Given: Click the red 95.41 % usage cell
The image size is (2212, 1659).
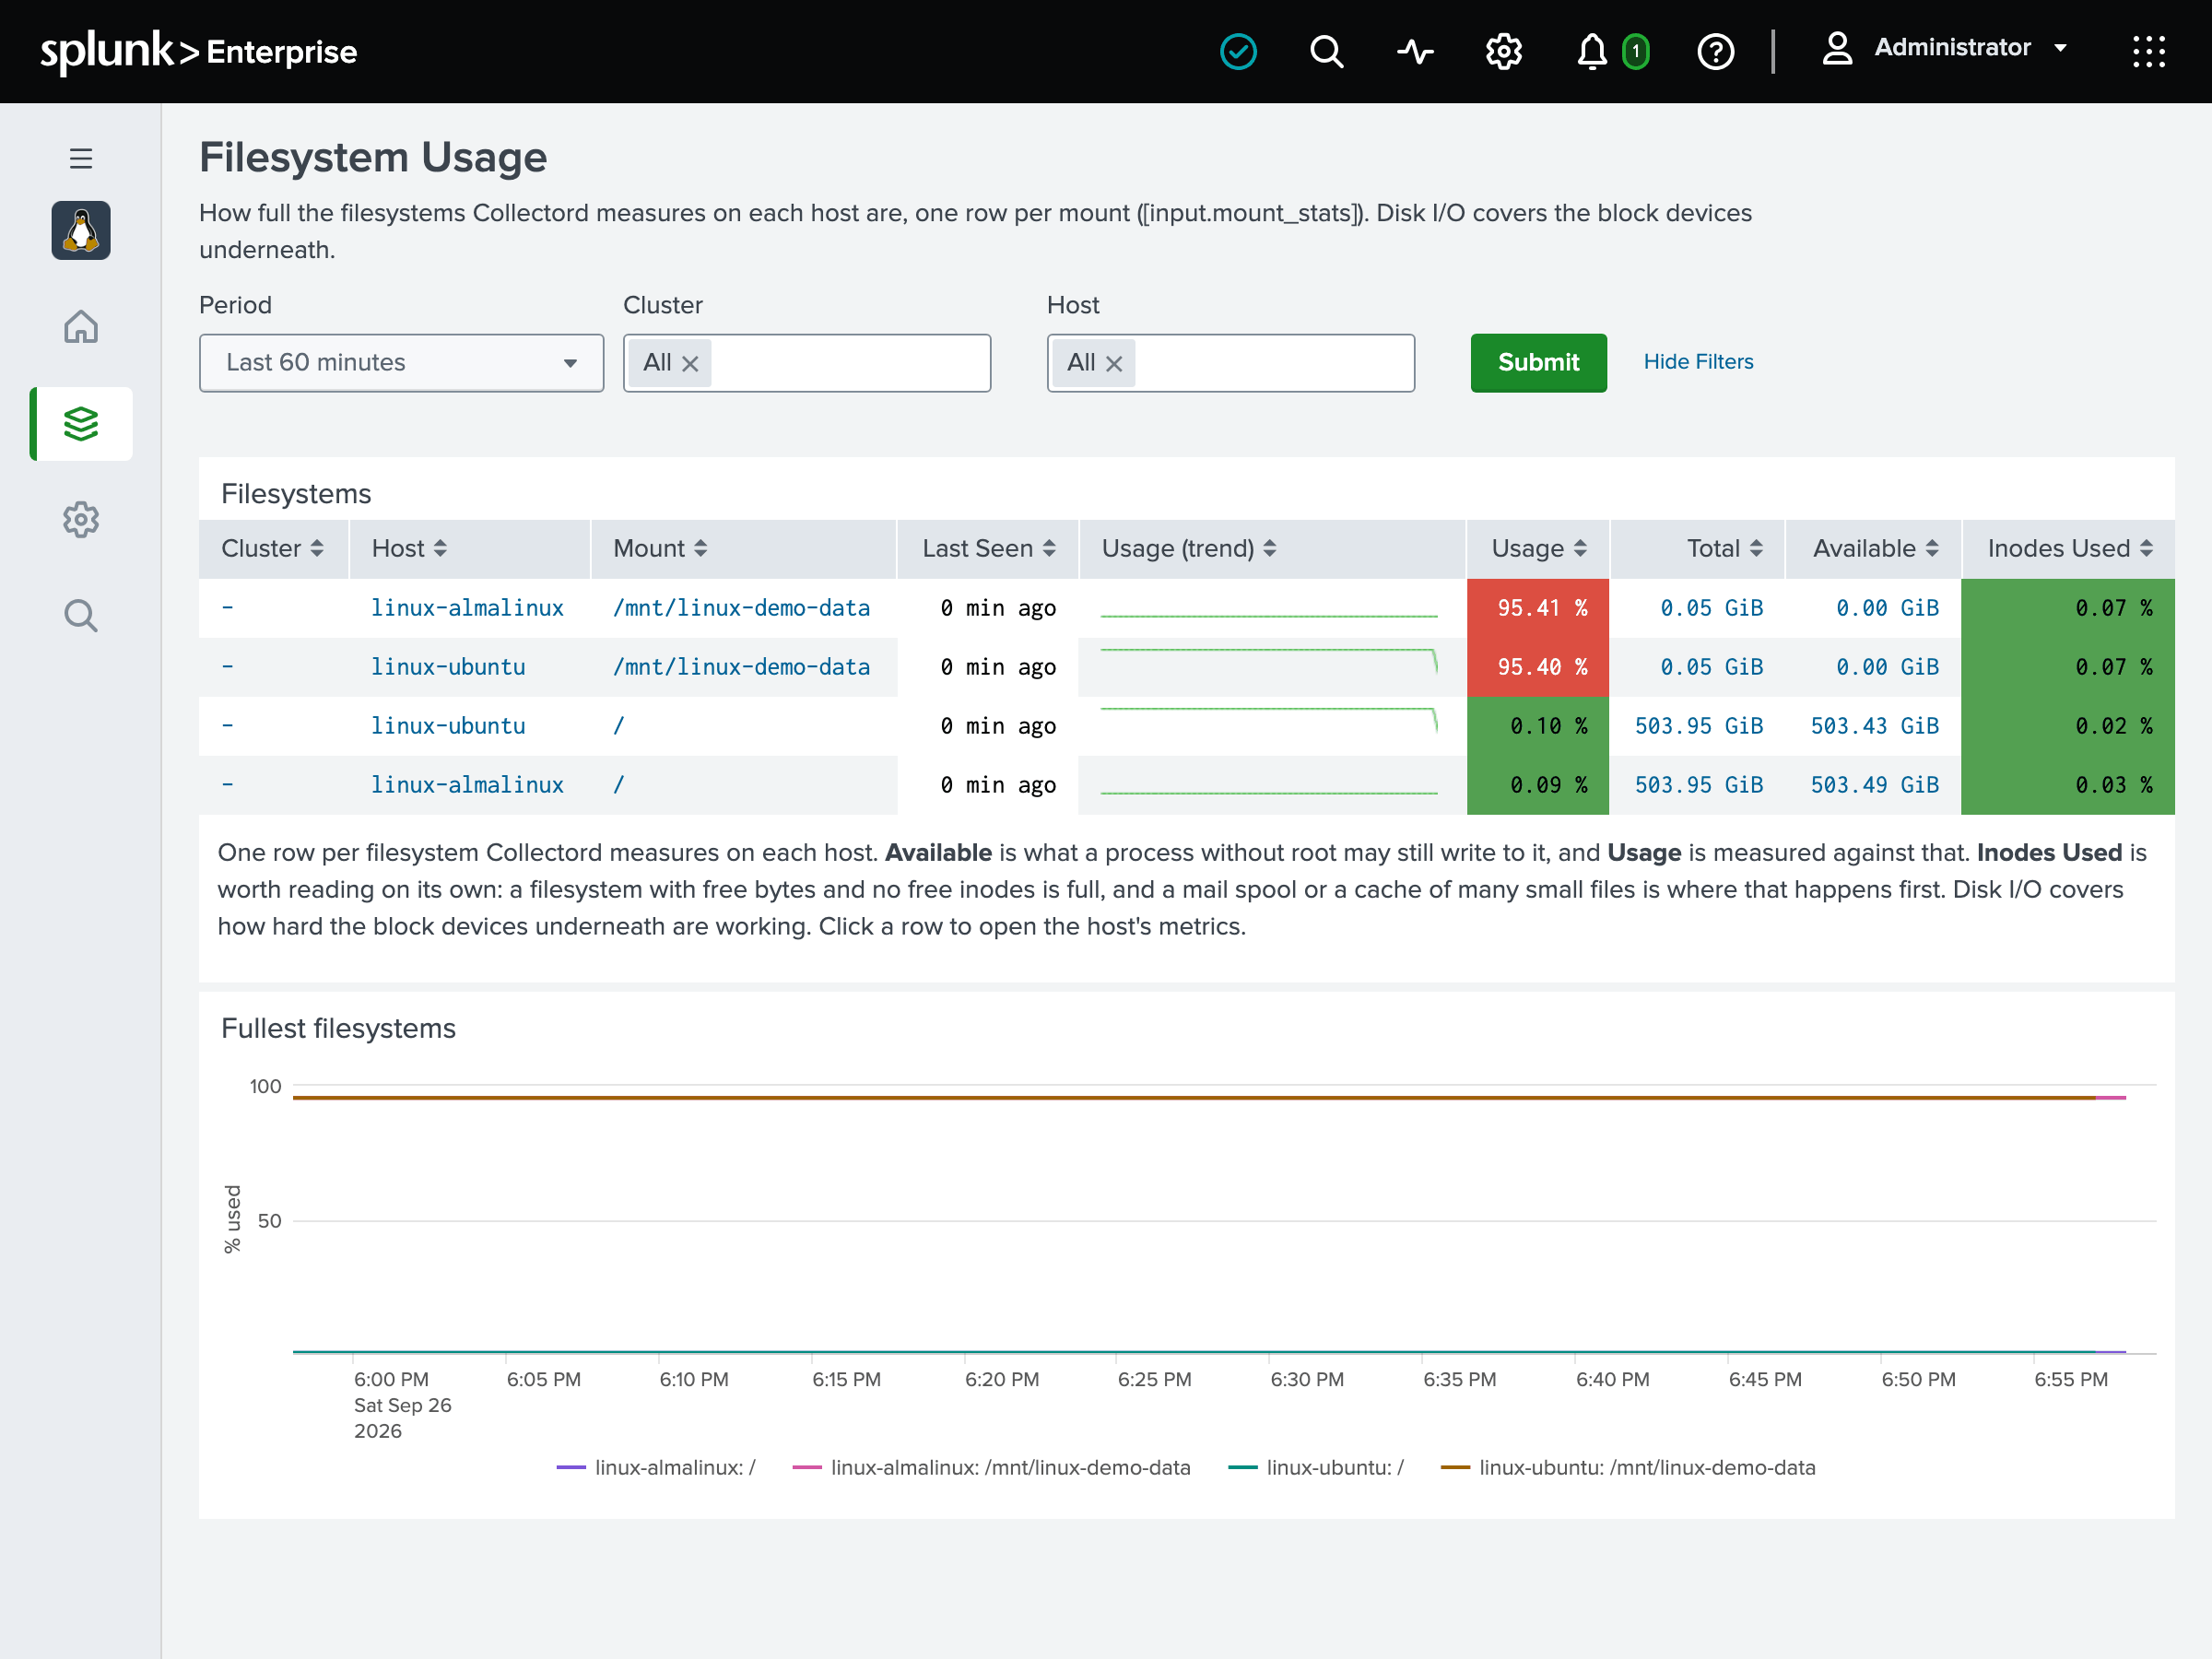Looking at the screenshot, I should pos(1537,608).
